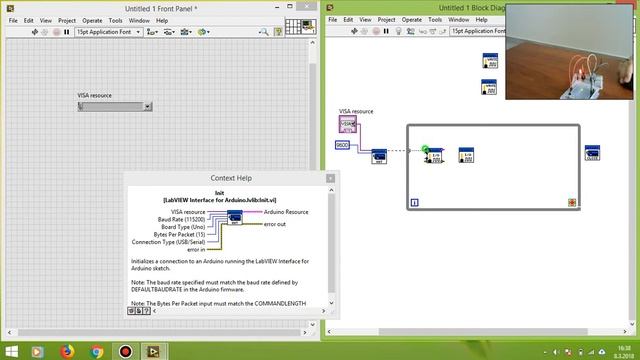The width and height of the screenshot is (640, 360).
Task: Click the Pause button in Front Panel toolbar
Action: (x=67, y=32)
